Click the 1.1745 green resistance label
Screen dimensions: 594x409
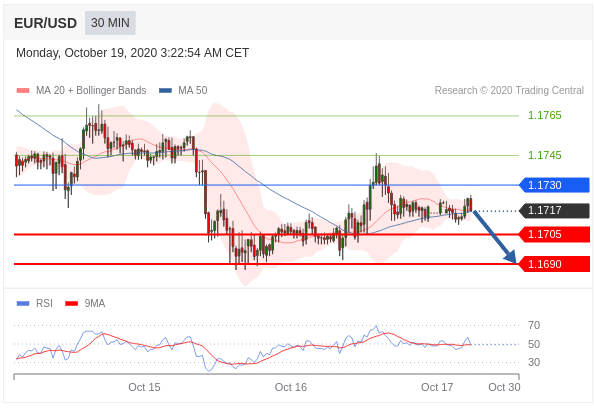545,155
